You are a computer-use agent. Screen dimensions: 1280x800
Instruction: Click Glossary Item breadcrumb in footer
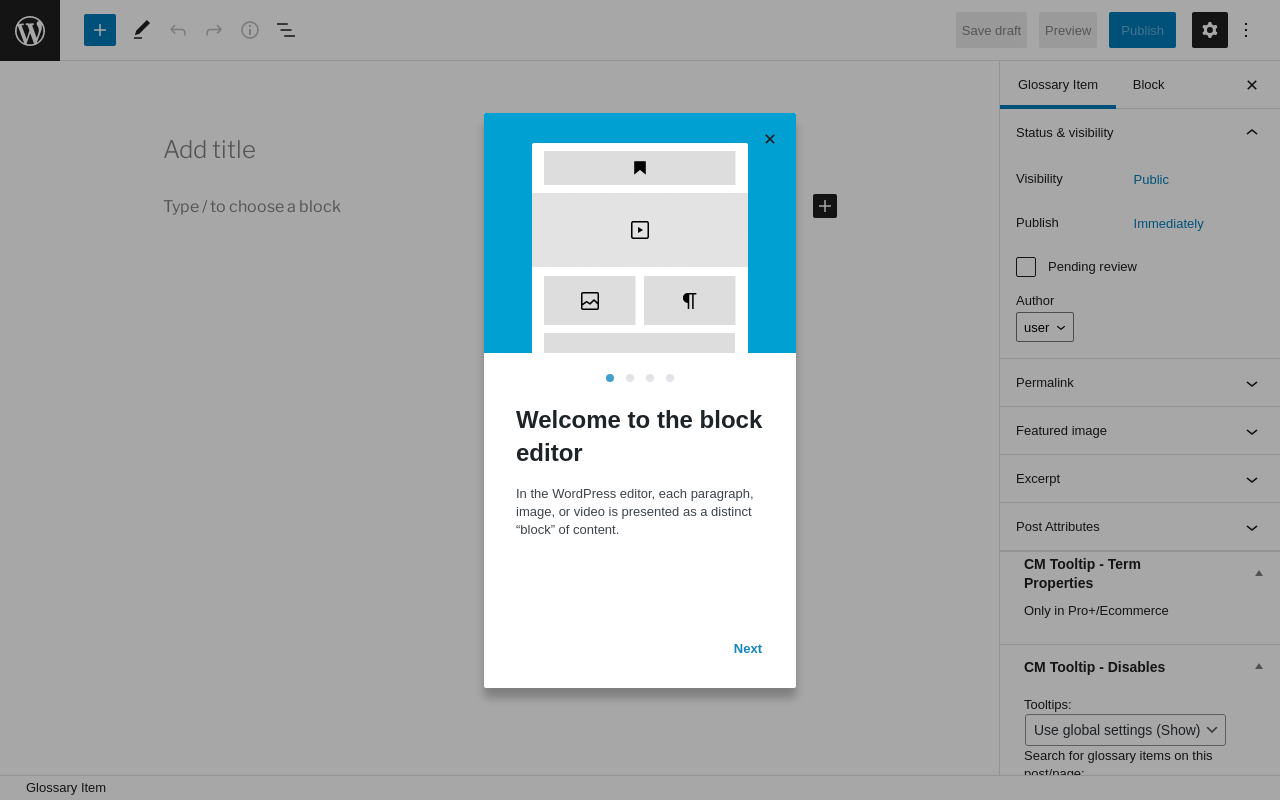point(66,787)
